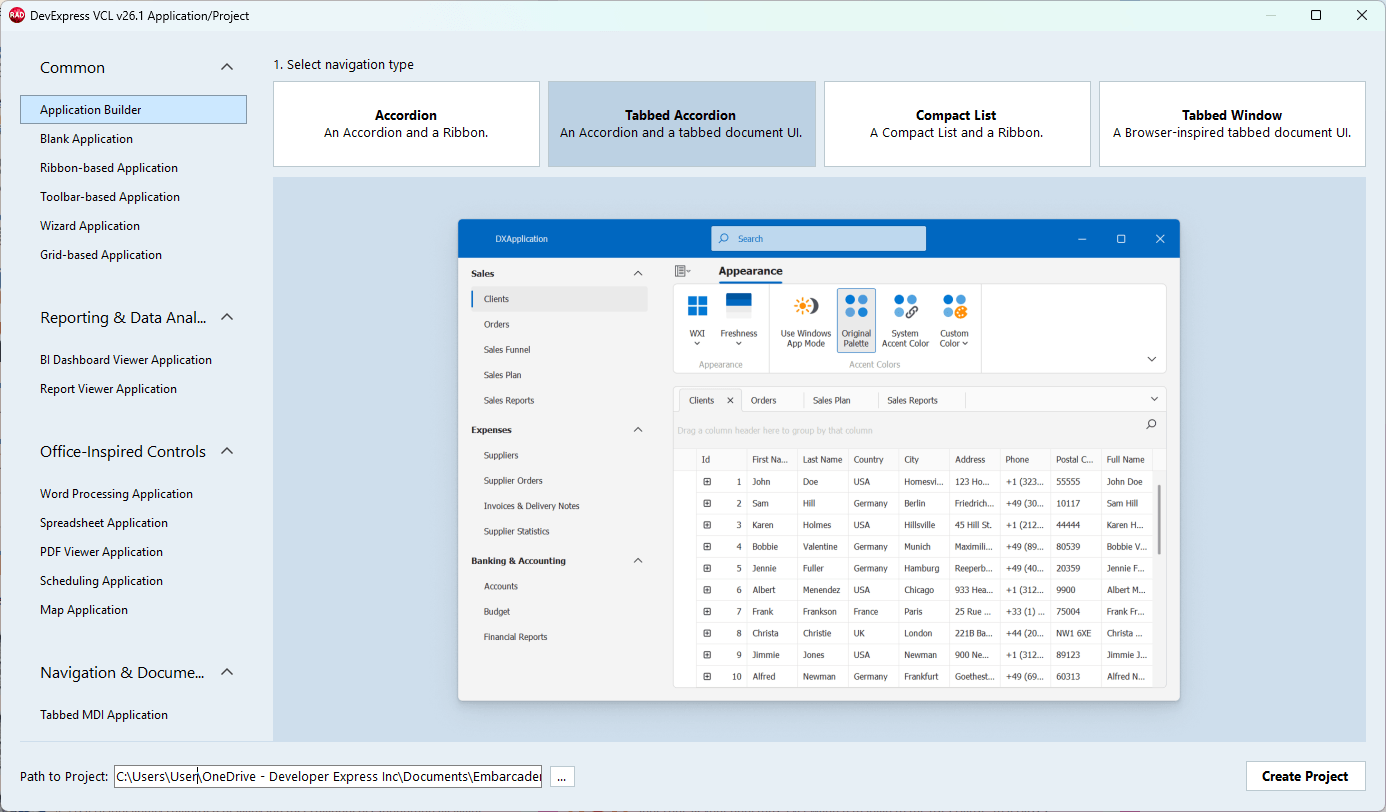Select Map Application template

click(133, 610)
